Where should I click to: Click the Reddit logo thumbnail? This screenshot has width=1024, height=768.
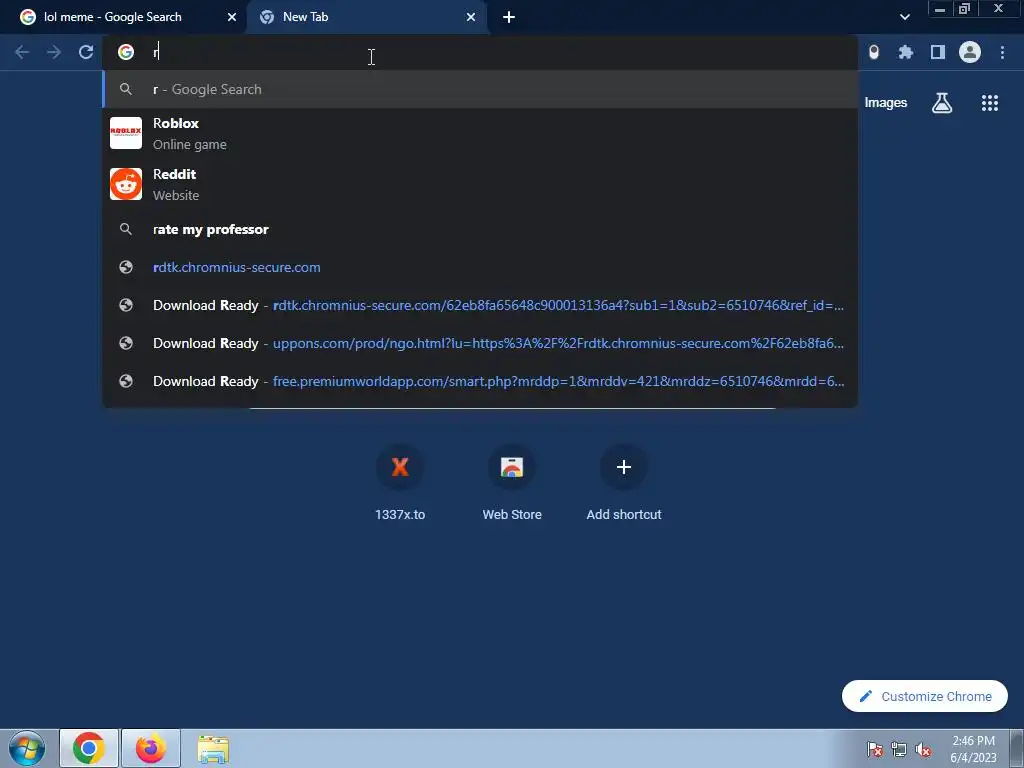pyautogui.click(x=126, y=184)
